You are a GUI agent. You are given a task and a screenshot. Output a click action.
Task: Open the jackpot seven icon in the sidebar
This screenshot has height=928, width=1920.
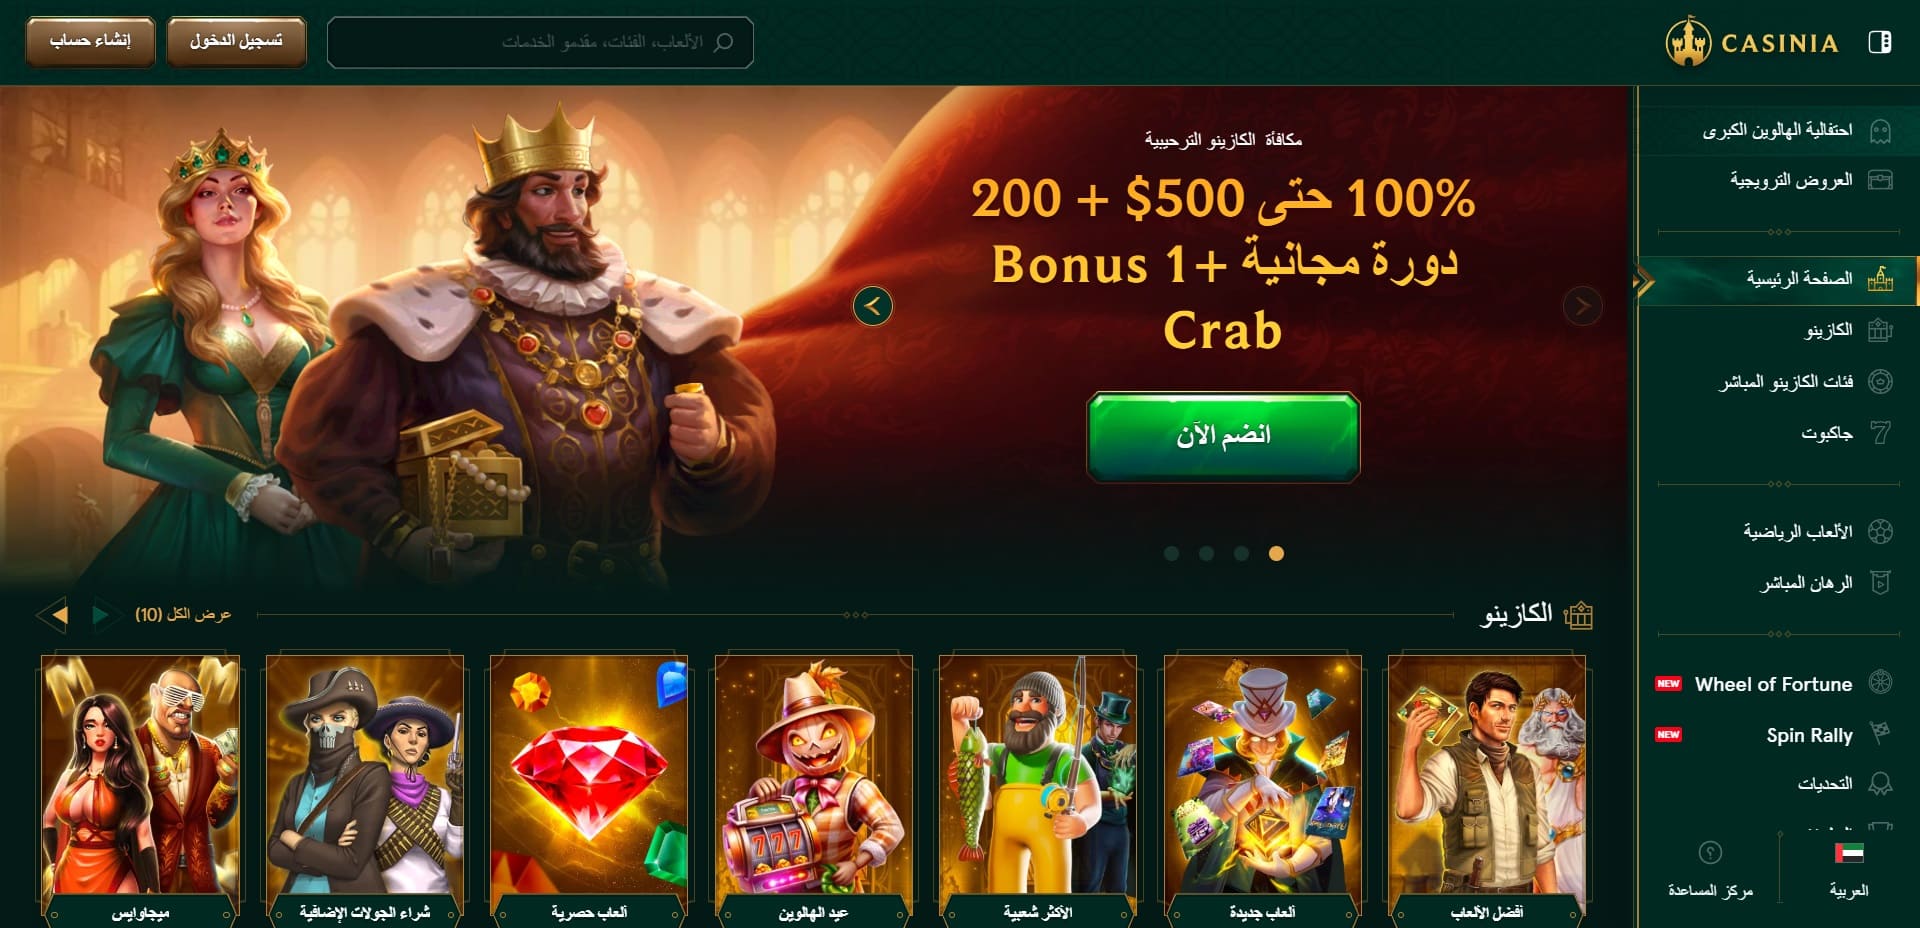point(1880,433)
